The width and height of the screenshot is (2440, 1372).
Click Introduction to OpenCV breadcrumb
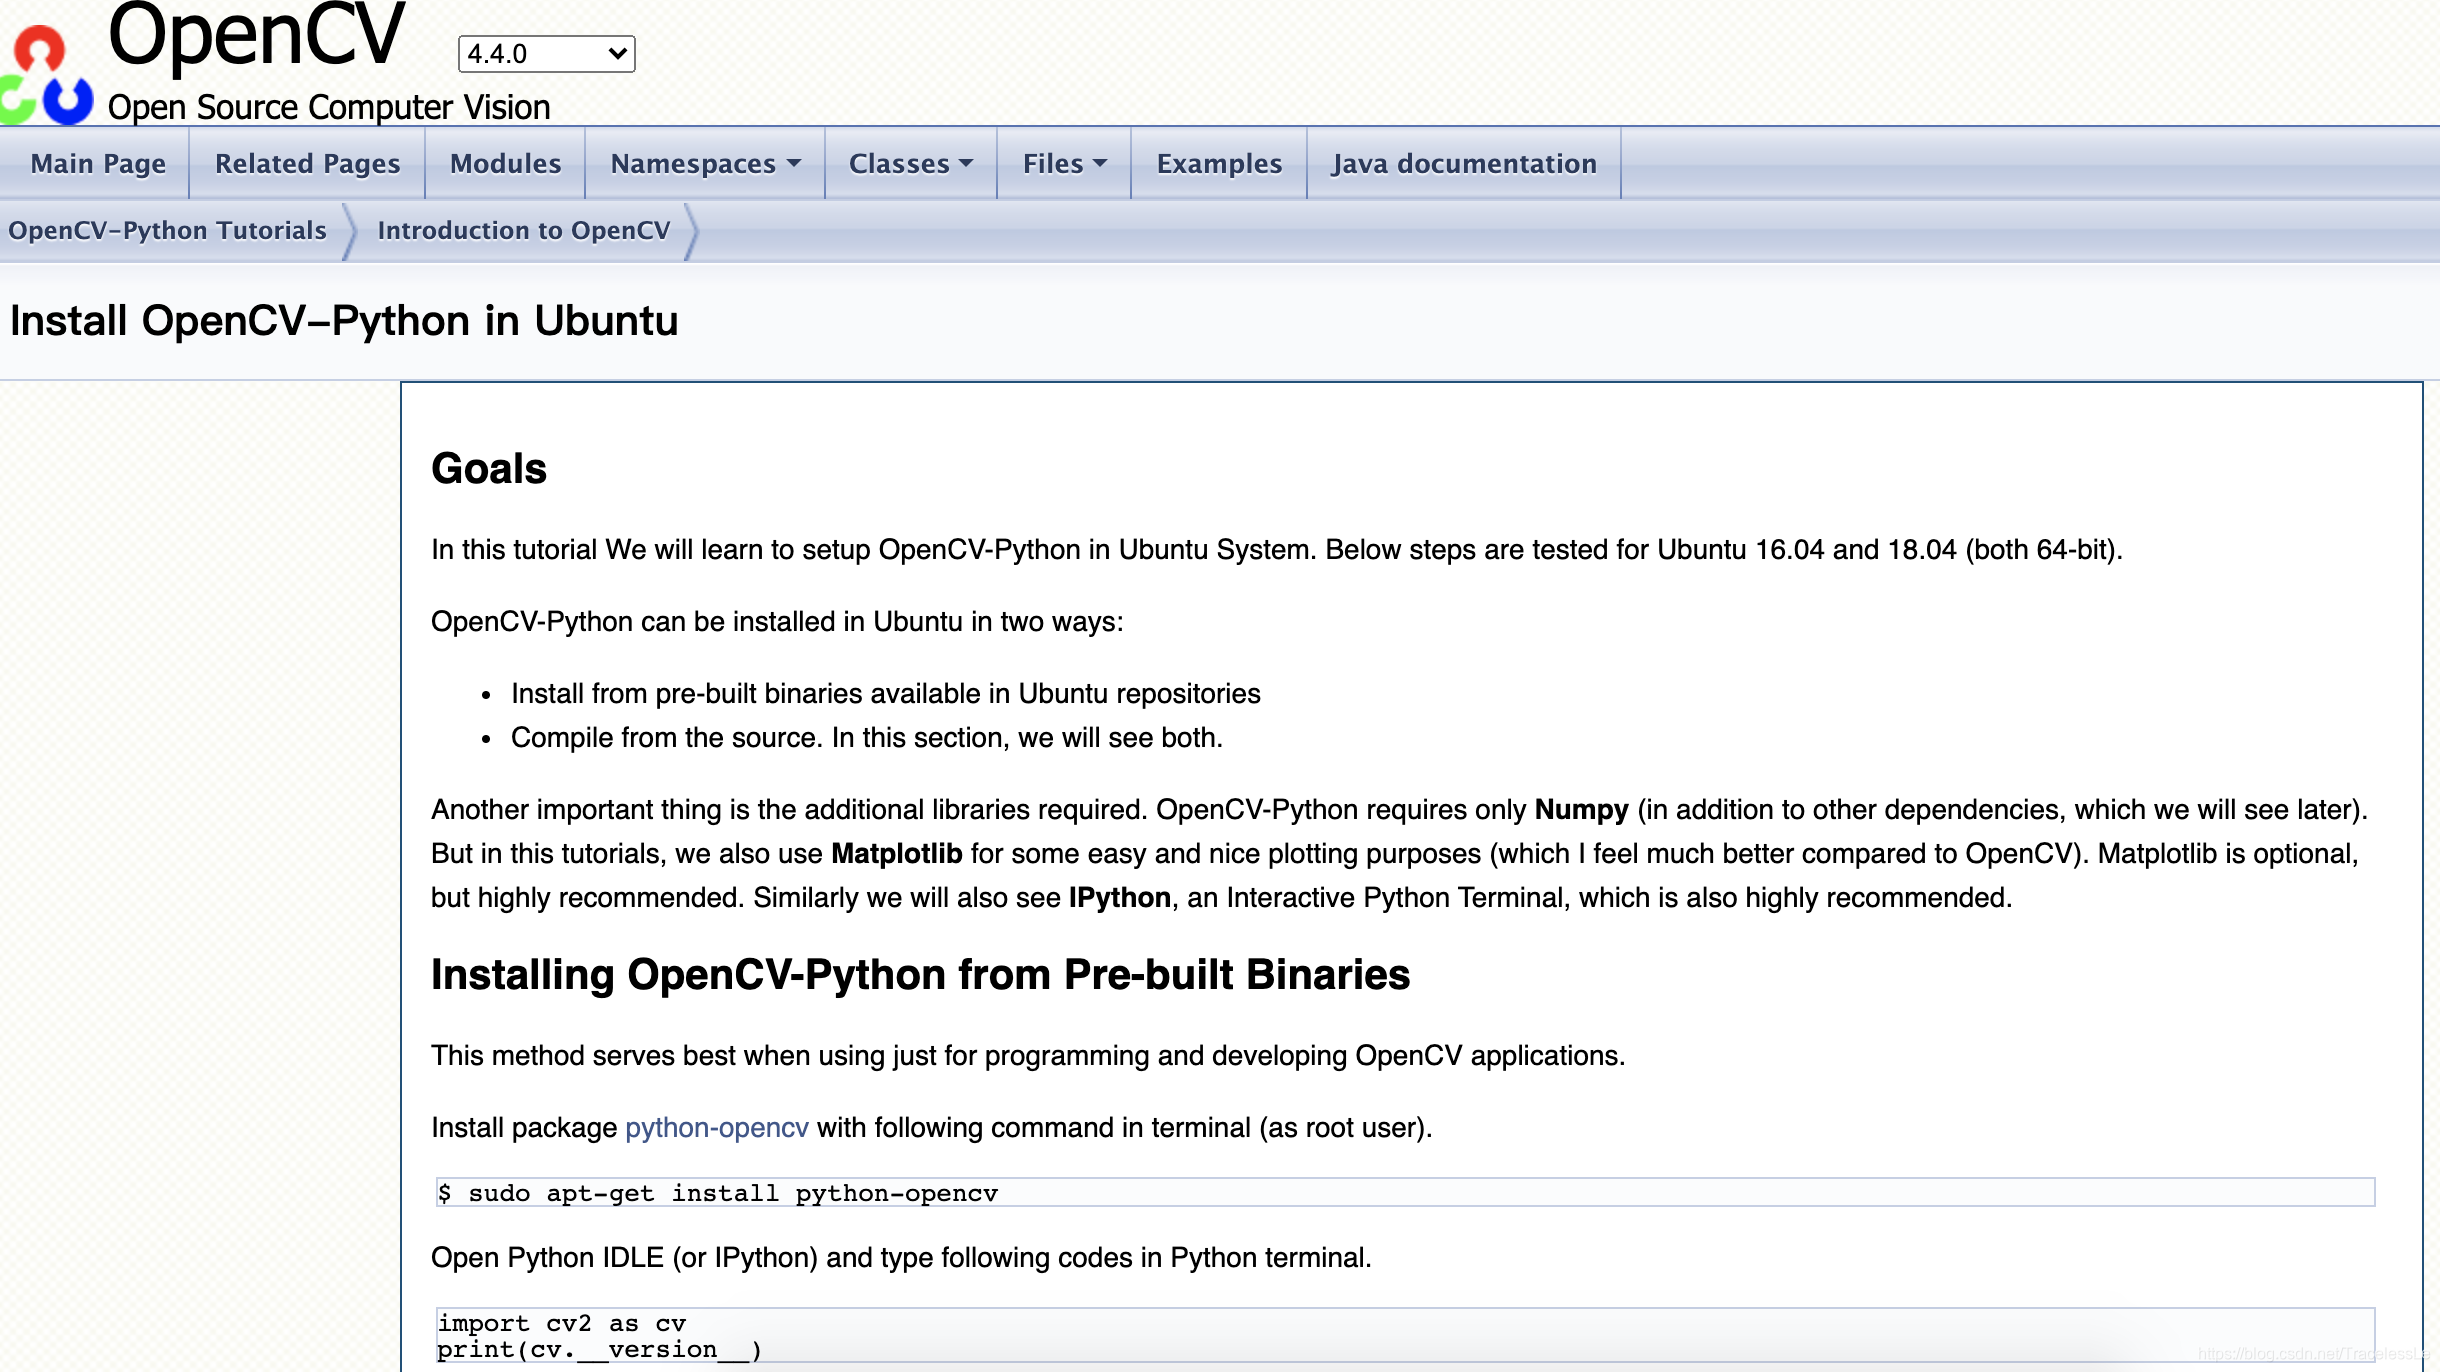524,230
